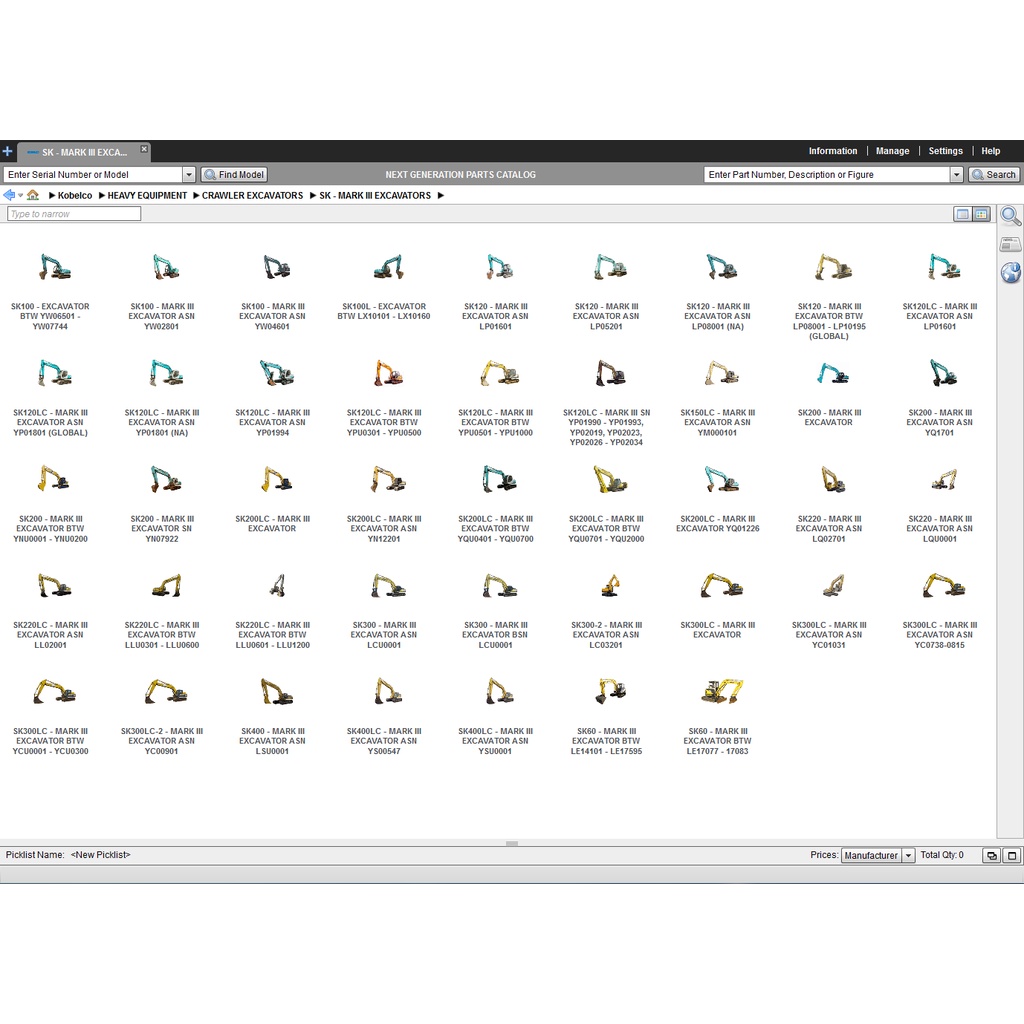Expand the part number search dropdown
The width and height of the screenshot is (1024, 1024).
[x=956, y=175]
